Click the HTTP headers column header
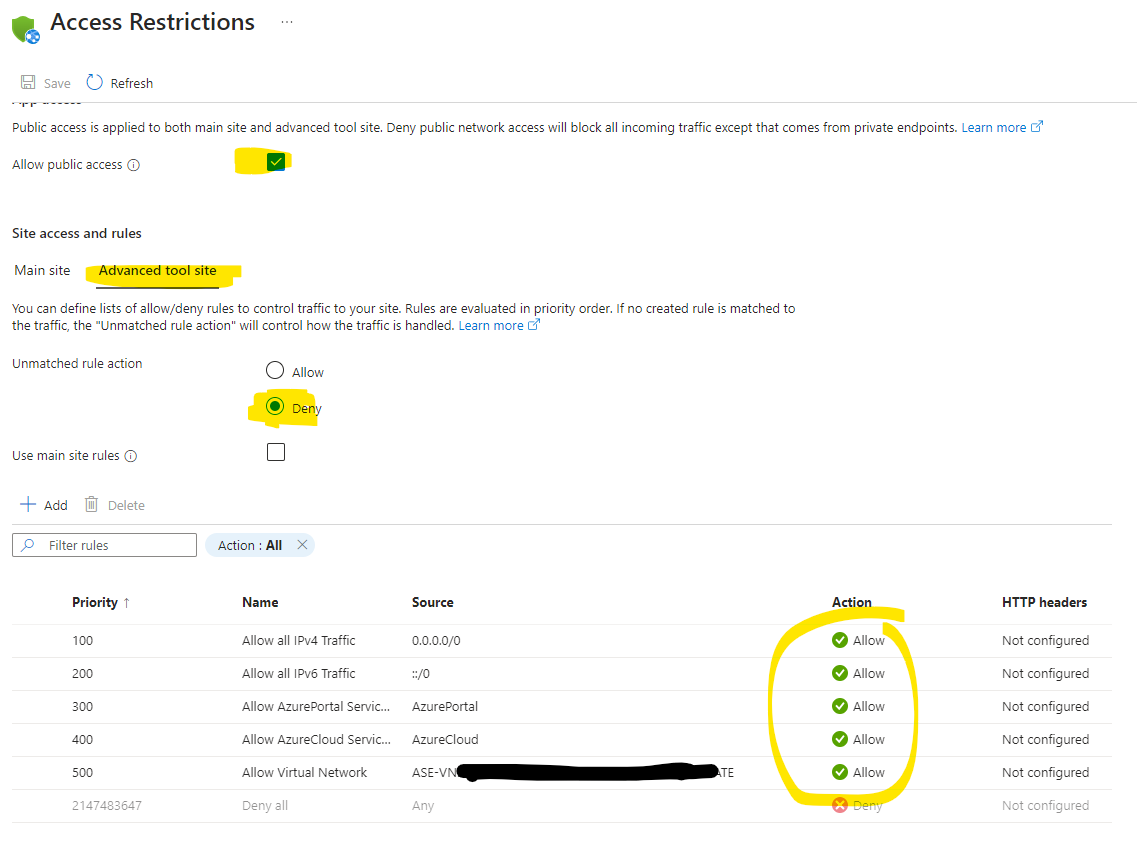This screenshot has height=843, width=1137. 1044,602
